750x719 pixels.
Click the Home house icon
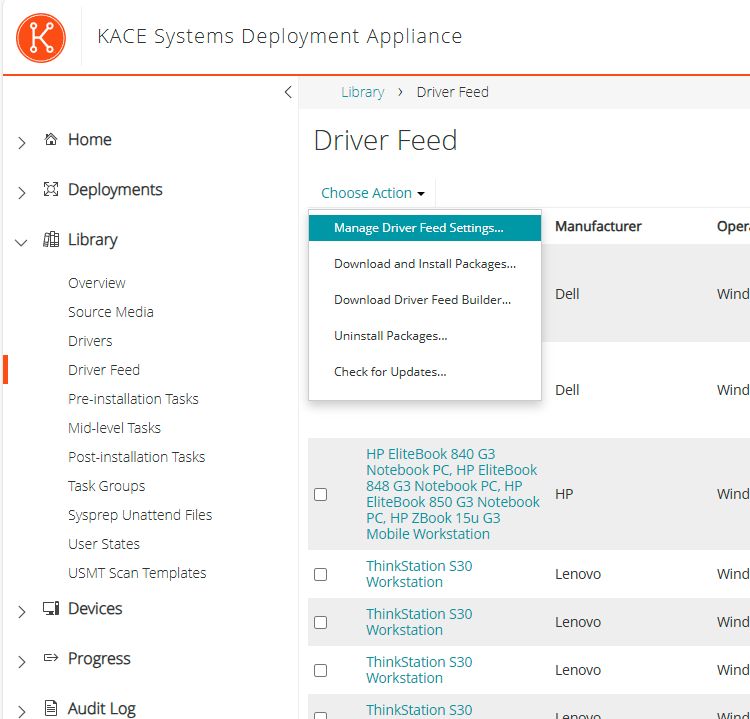coord(51,140)
